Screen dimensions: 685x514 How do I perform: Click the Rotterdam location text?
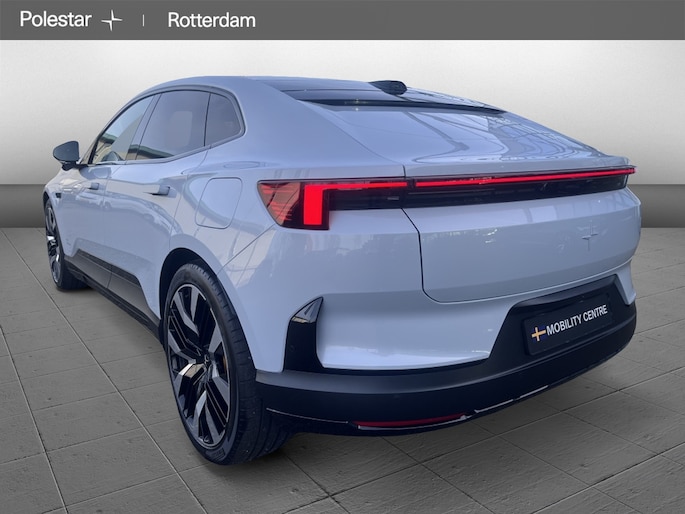pos(211,21)
